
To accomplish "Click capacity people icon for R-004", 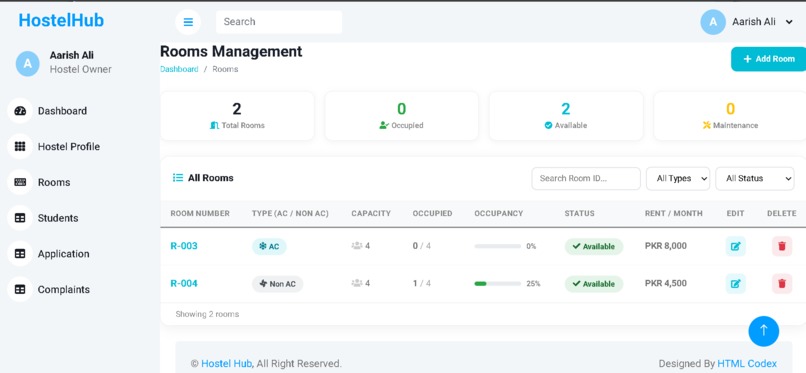I will coord(357,283).
